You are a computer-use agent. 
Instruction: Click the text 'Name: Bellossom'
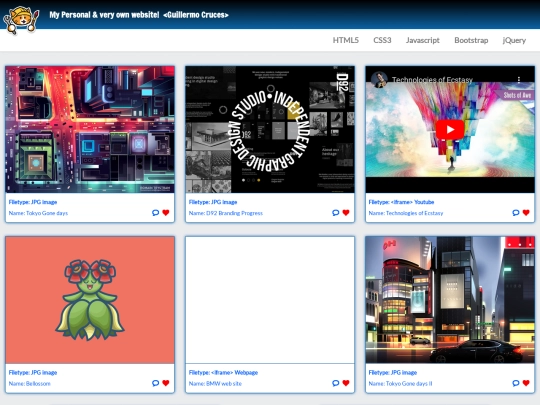30,383
